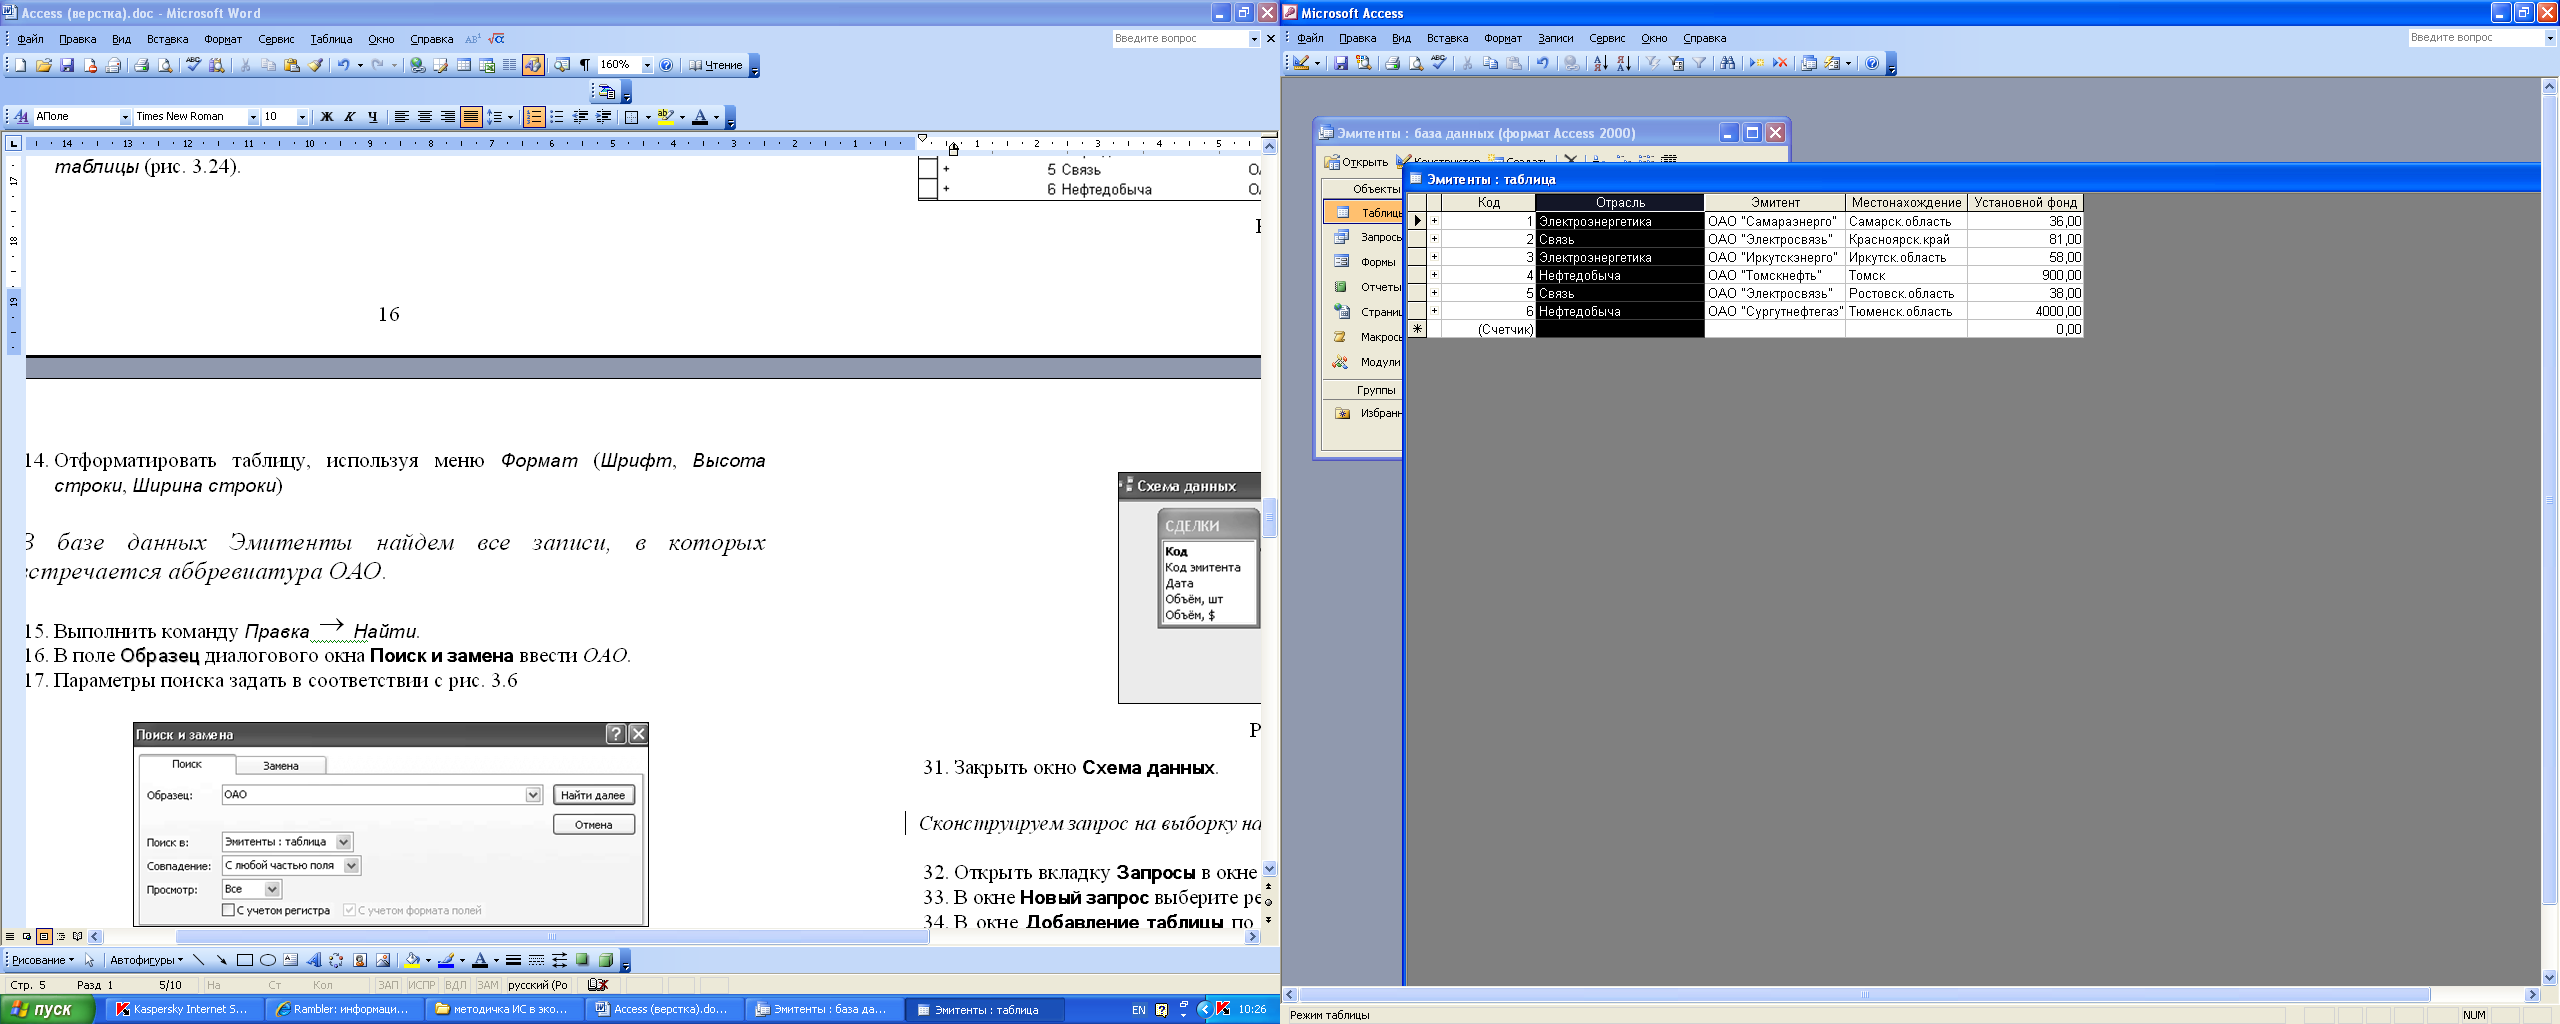Insert a hyperlink in Word

pos(418,65)
